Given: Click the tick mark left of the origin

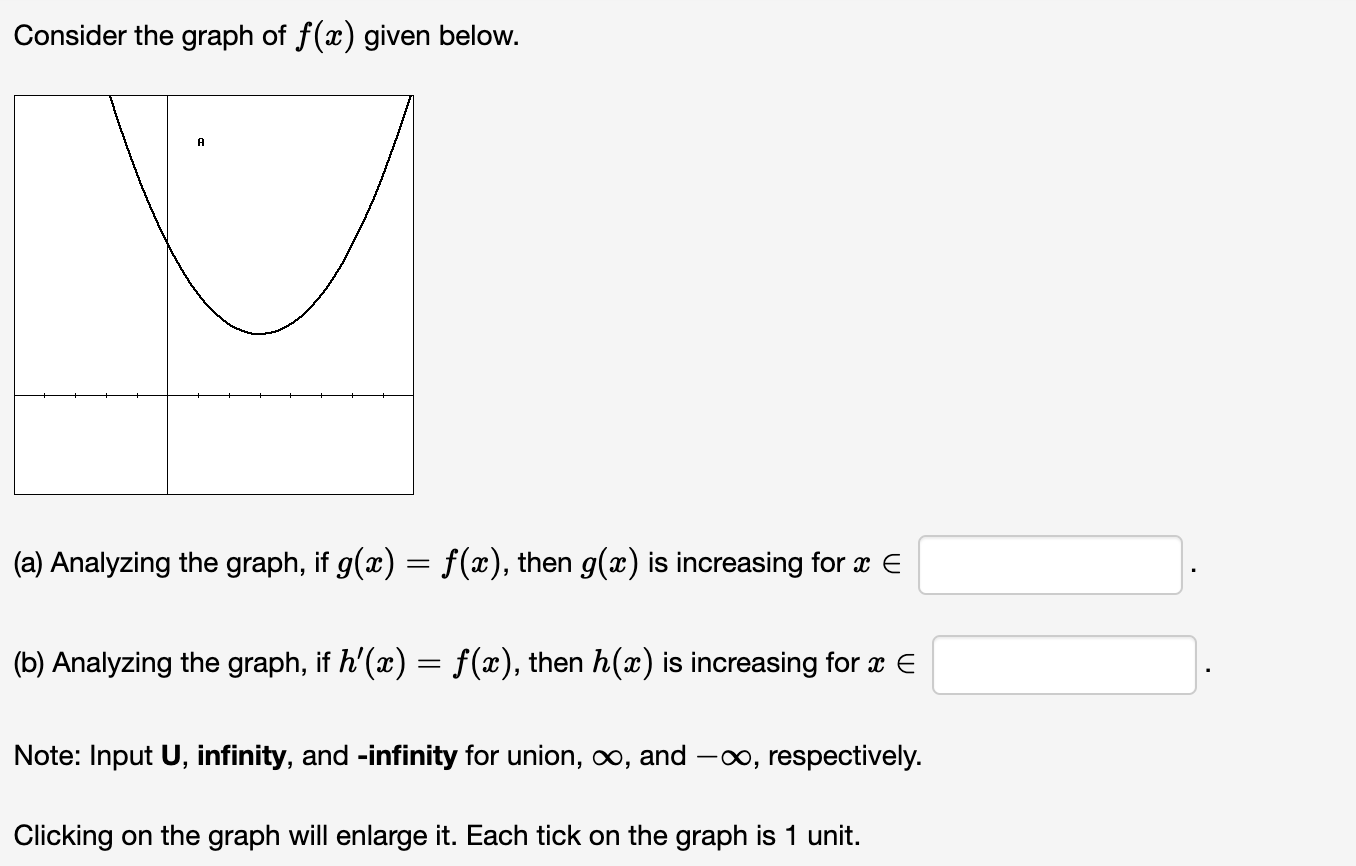Looking at the screenshot, I should pos(137,393).
